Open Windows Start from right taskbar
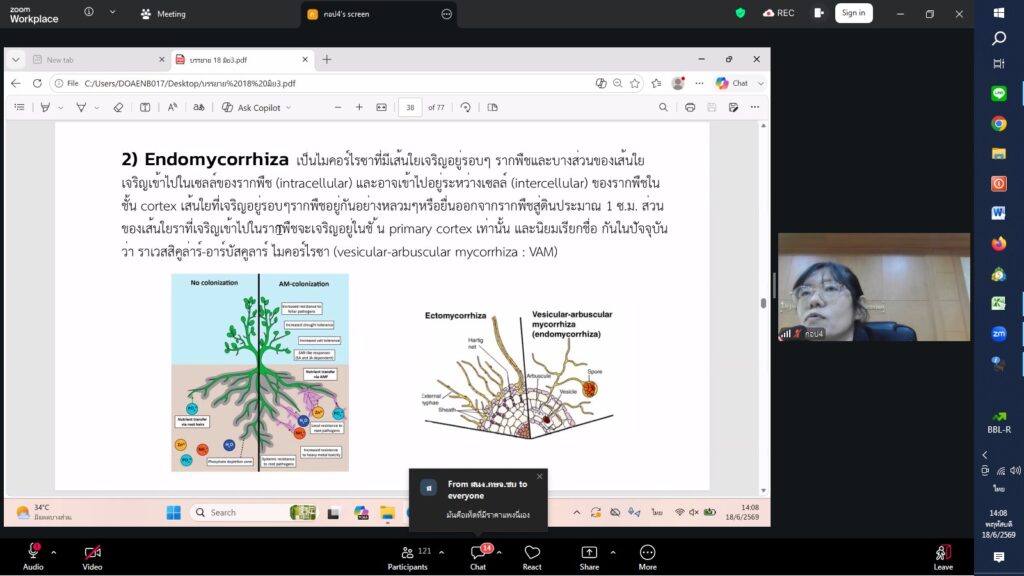 pyautogui.click(x=999, y=13)
